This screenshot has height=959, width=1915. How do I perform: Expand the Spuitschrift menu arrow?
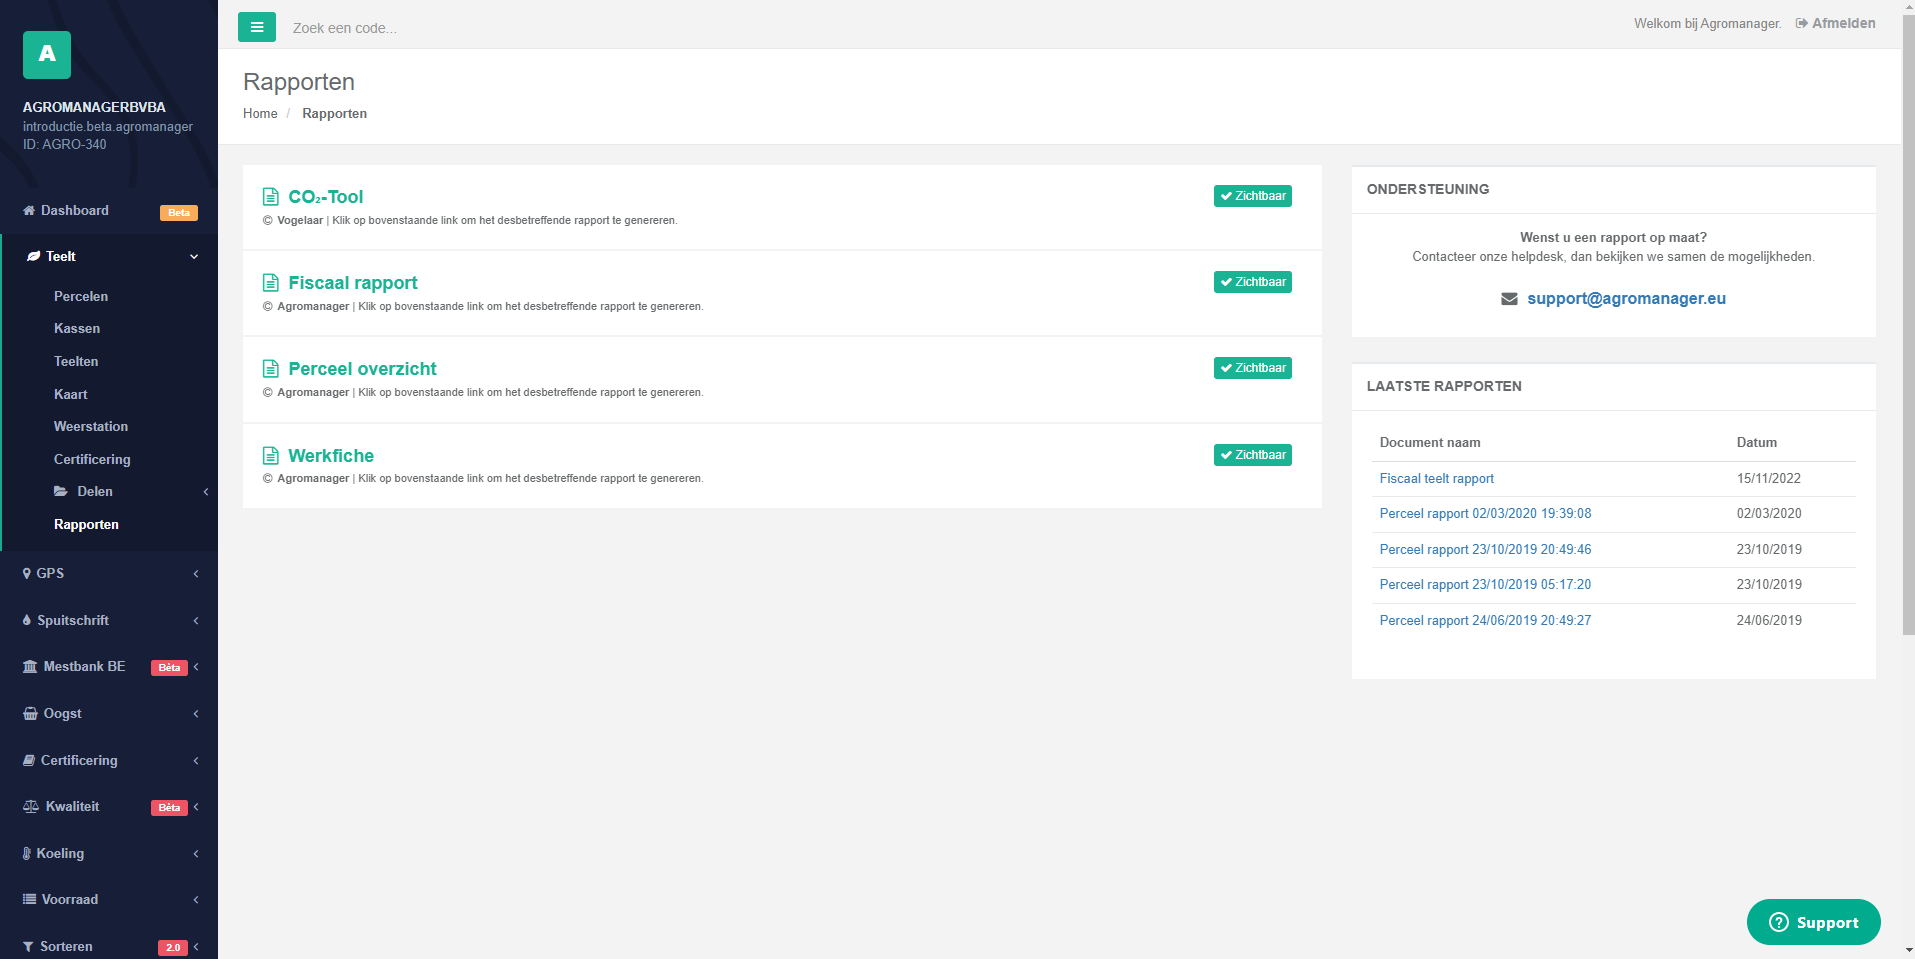point(196,621)
